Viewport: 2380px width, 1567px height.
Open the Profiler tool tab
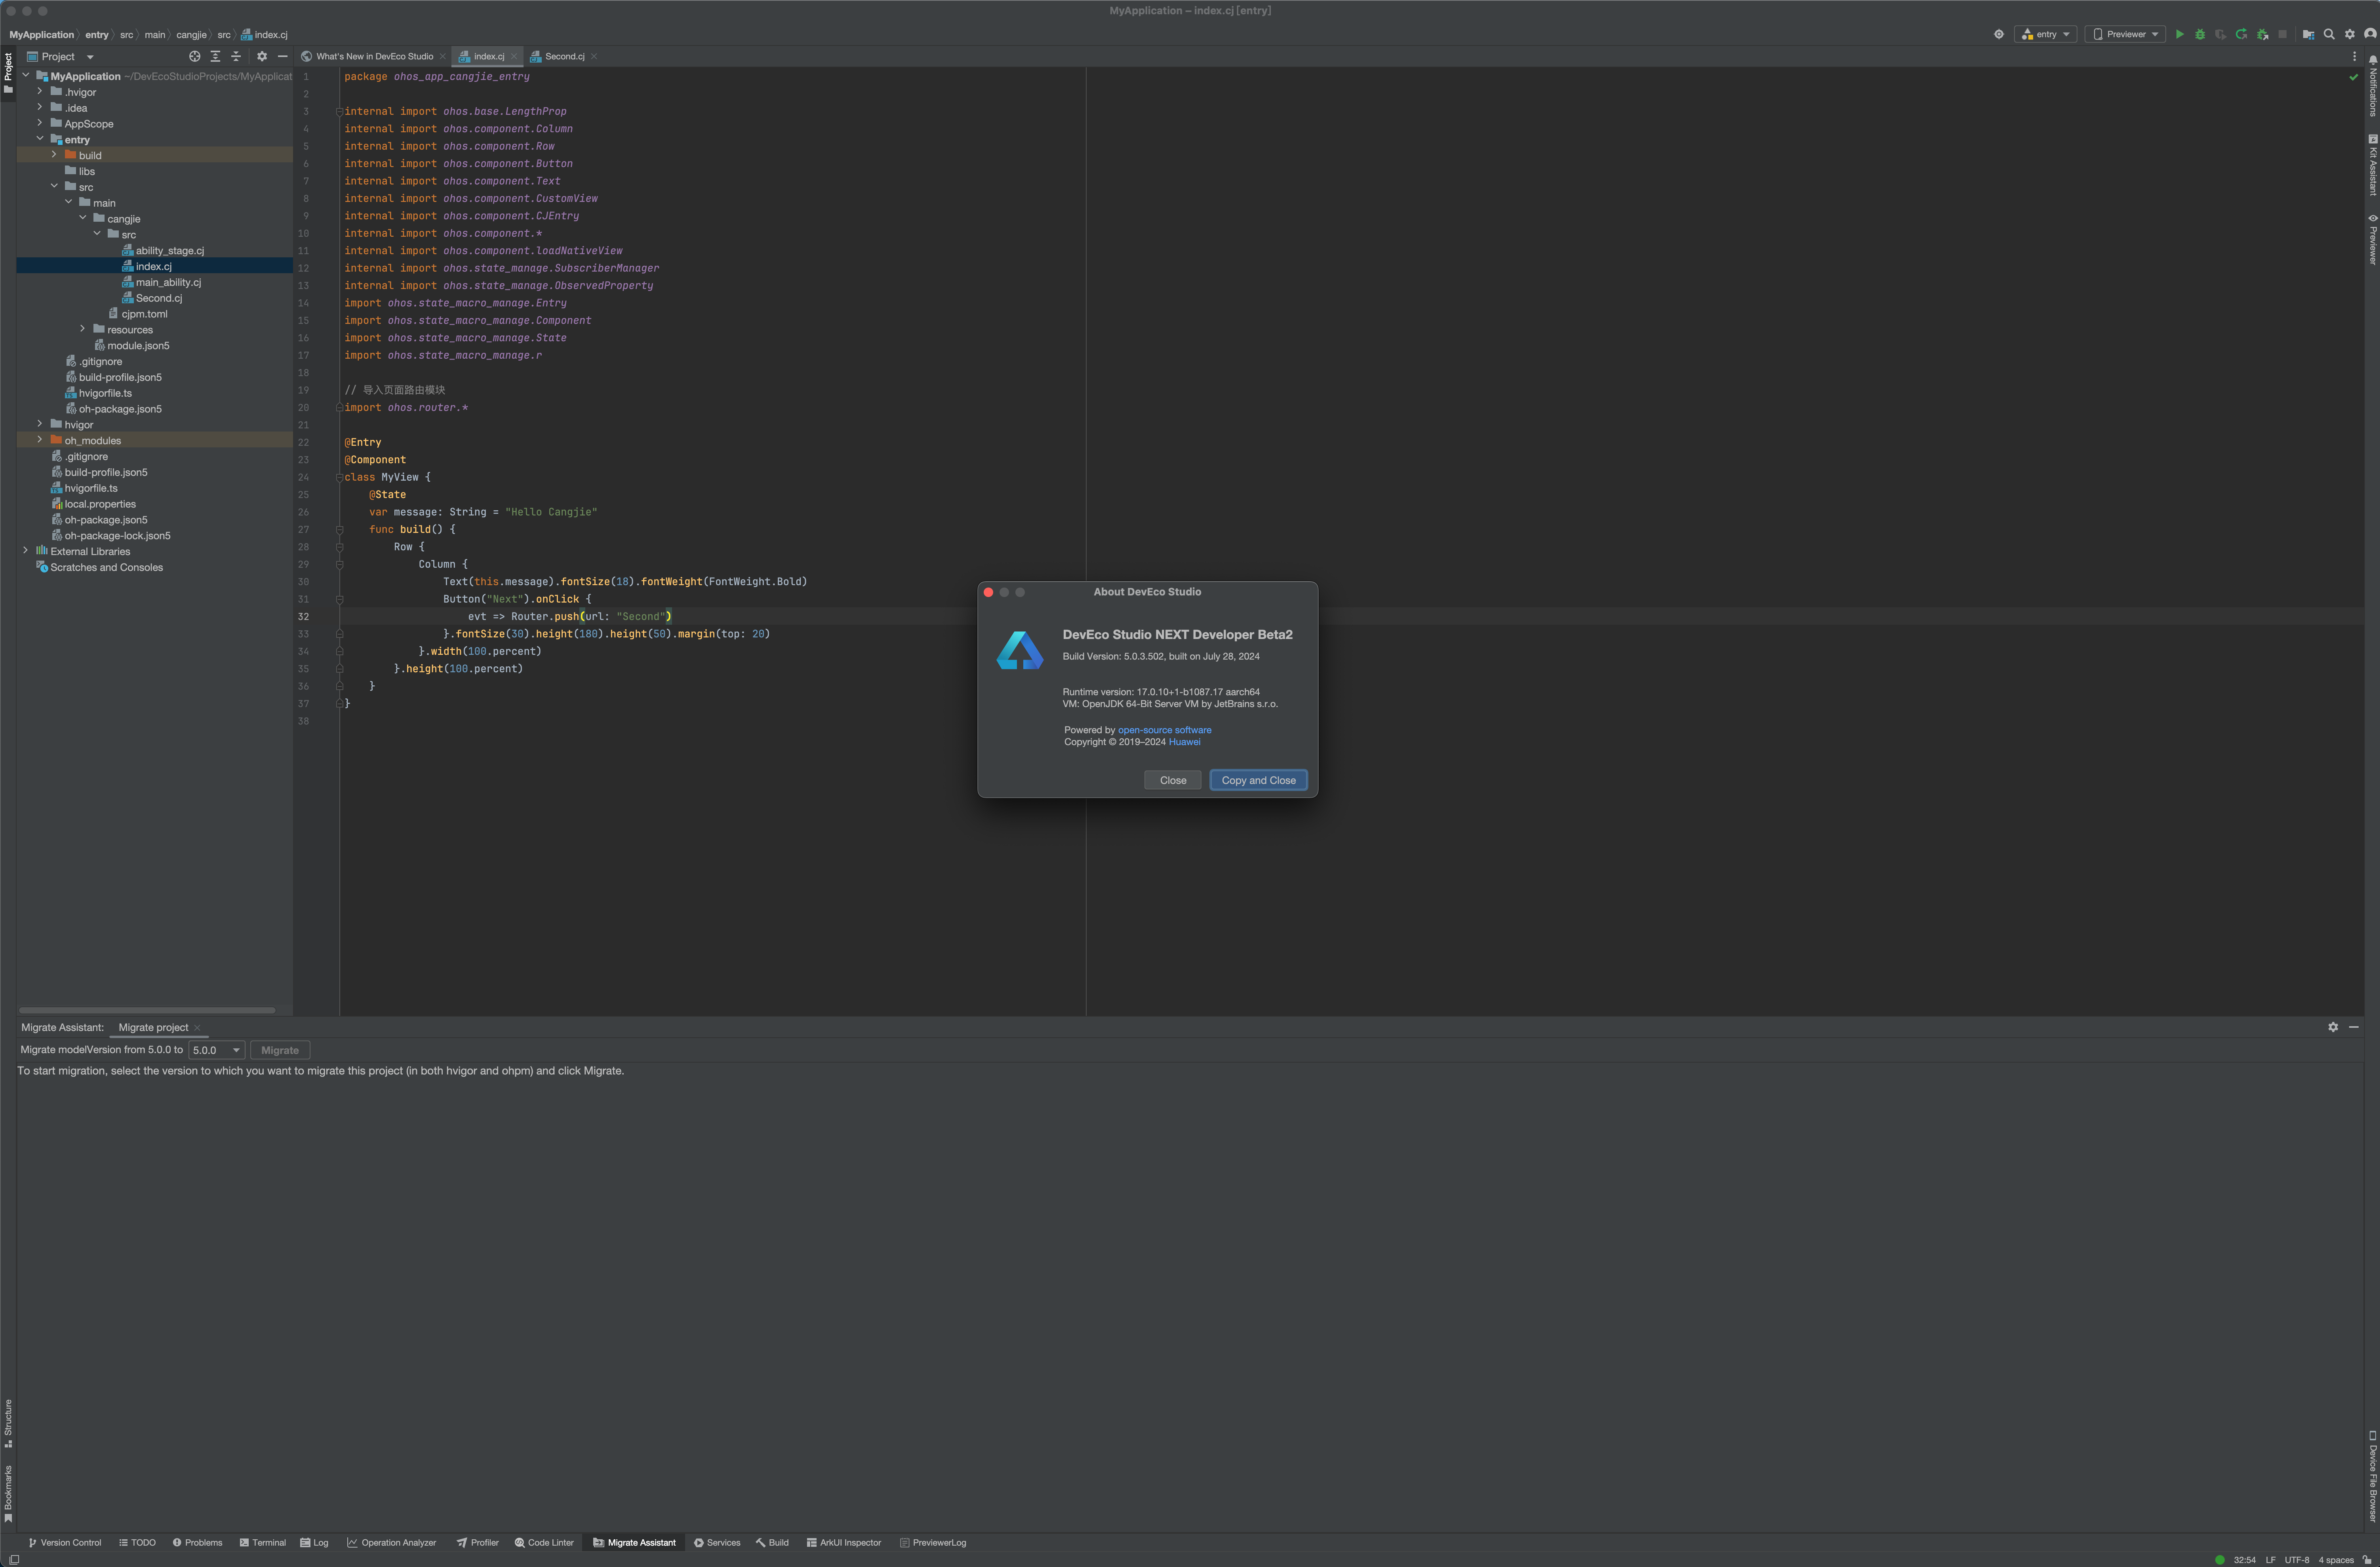[x=478, y=1543]
